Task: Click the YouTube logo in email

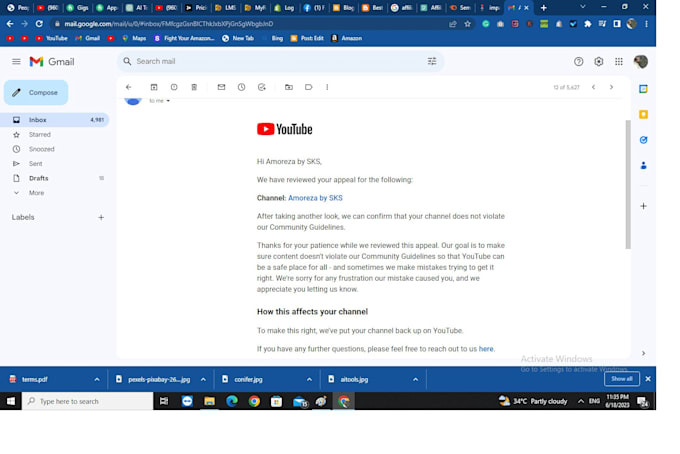Action: [284, 129]
